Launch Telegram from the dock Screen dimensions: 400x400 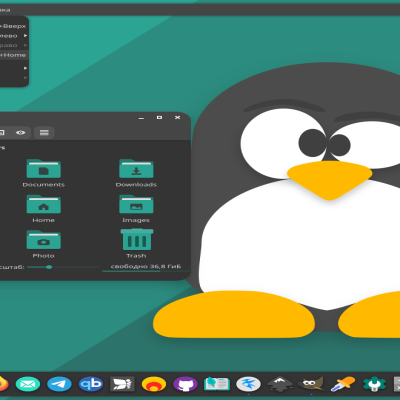[59, 384]
